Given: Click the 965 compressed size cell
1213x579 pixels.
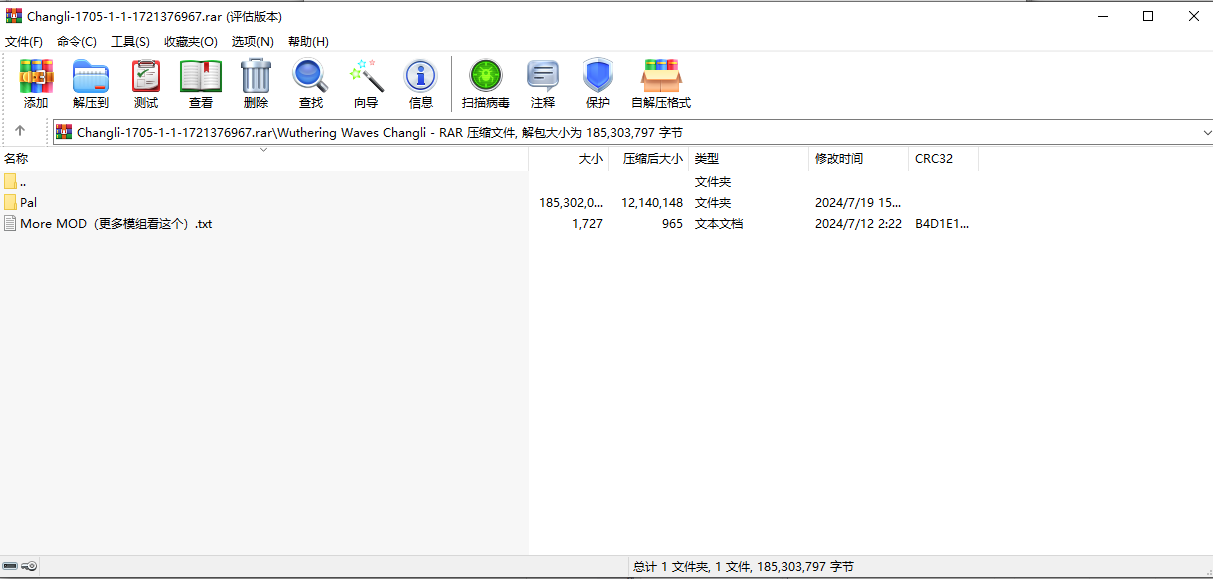Looking at the screenshot, I should click(672, 223).
